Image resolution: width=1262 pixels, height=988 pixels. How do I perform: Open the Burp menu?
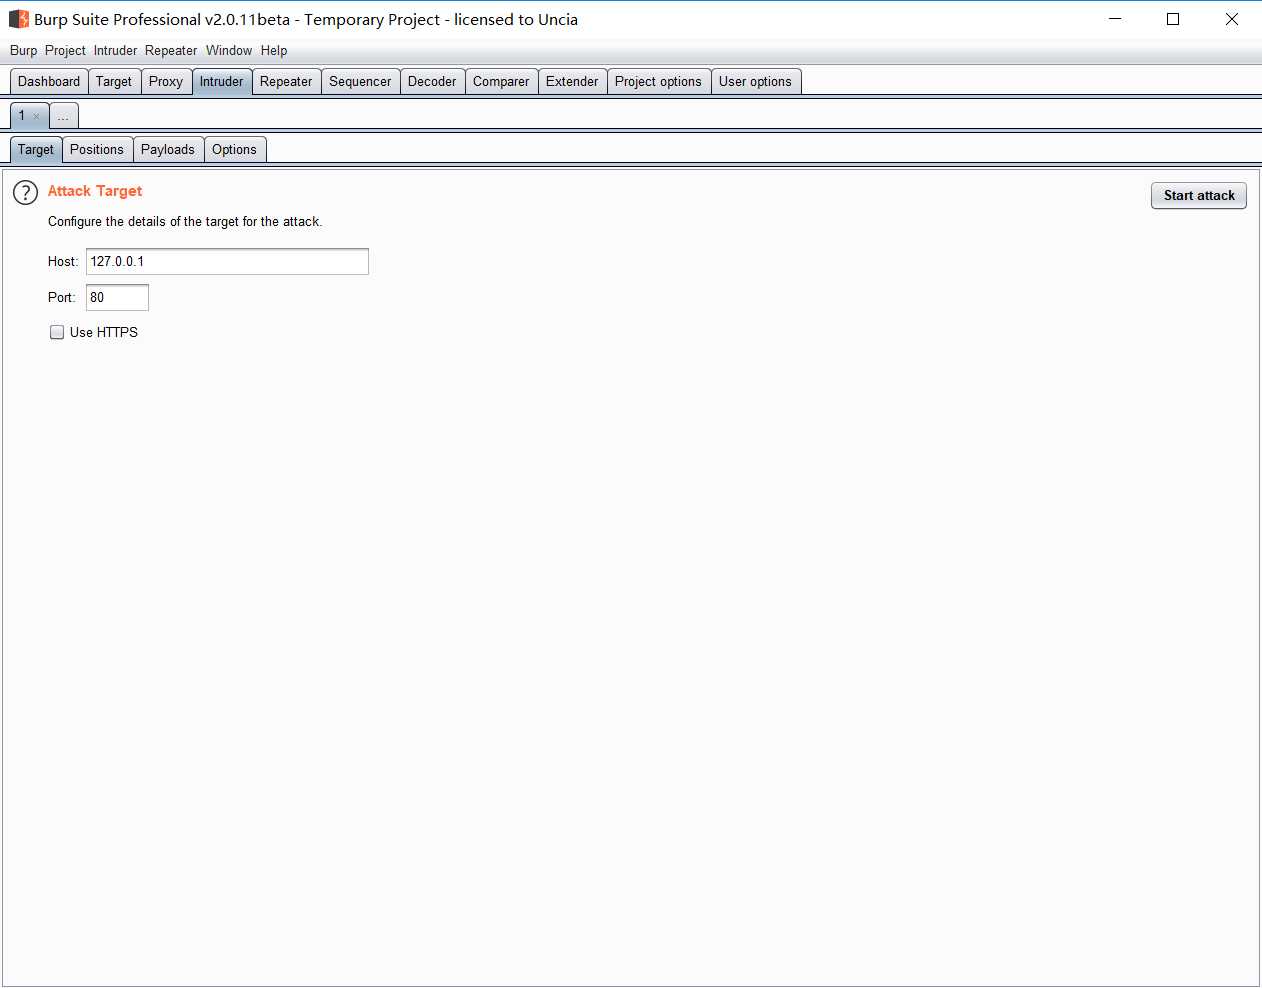pyautogui.click(x=23, y=50)
